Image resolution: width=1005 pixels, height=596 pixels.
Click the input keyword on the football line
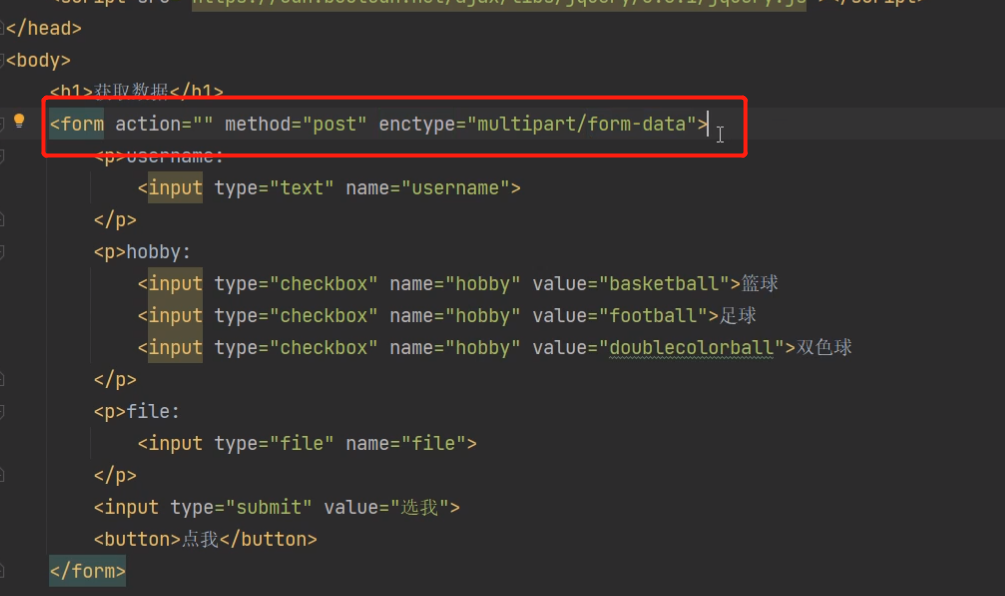(x=175, y=316)
